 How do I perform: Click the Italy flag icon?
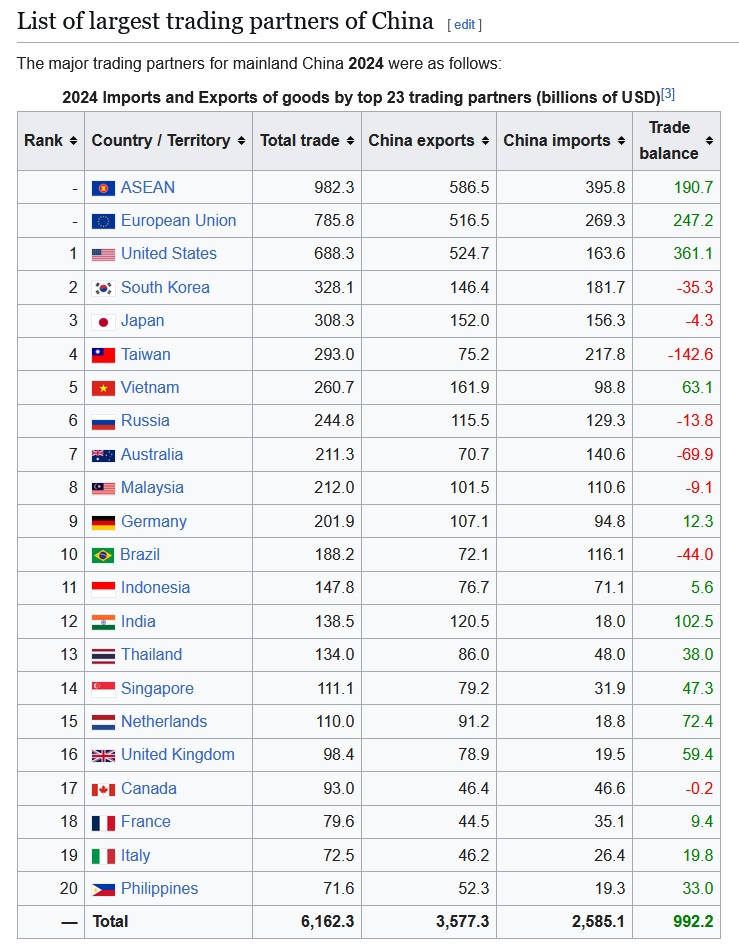pos(103,856)
